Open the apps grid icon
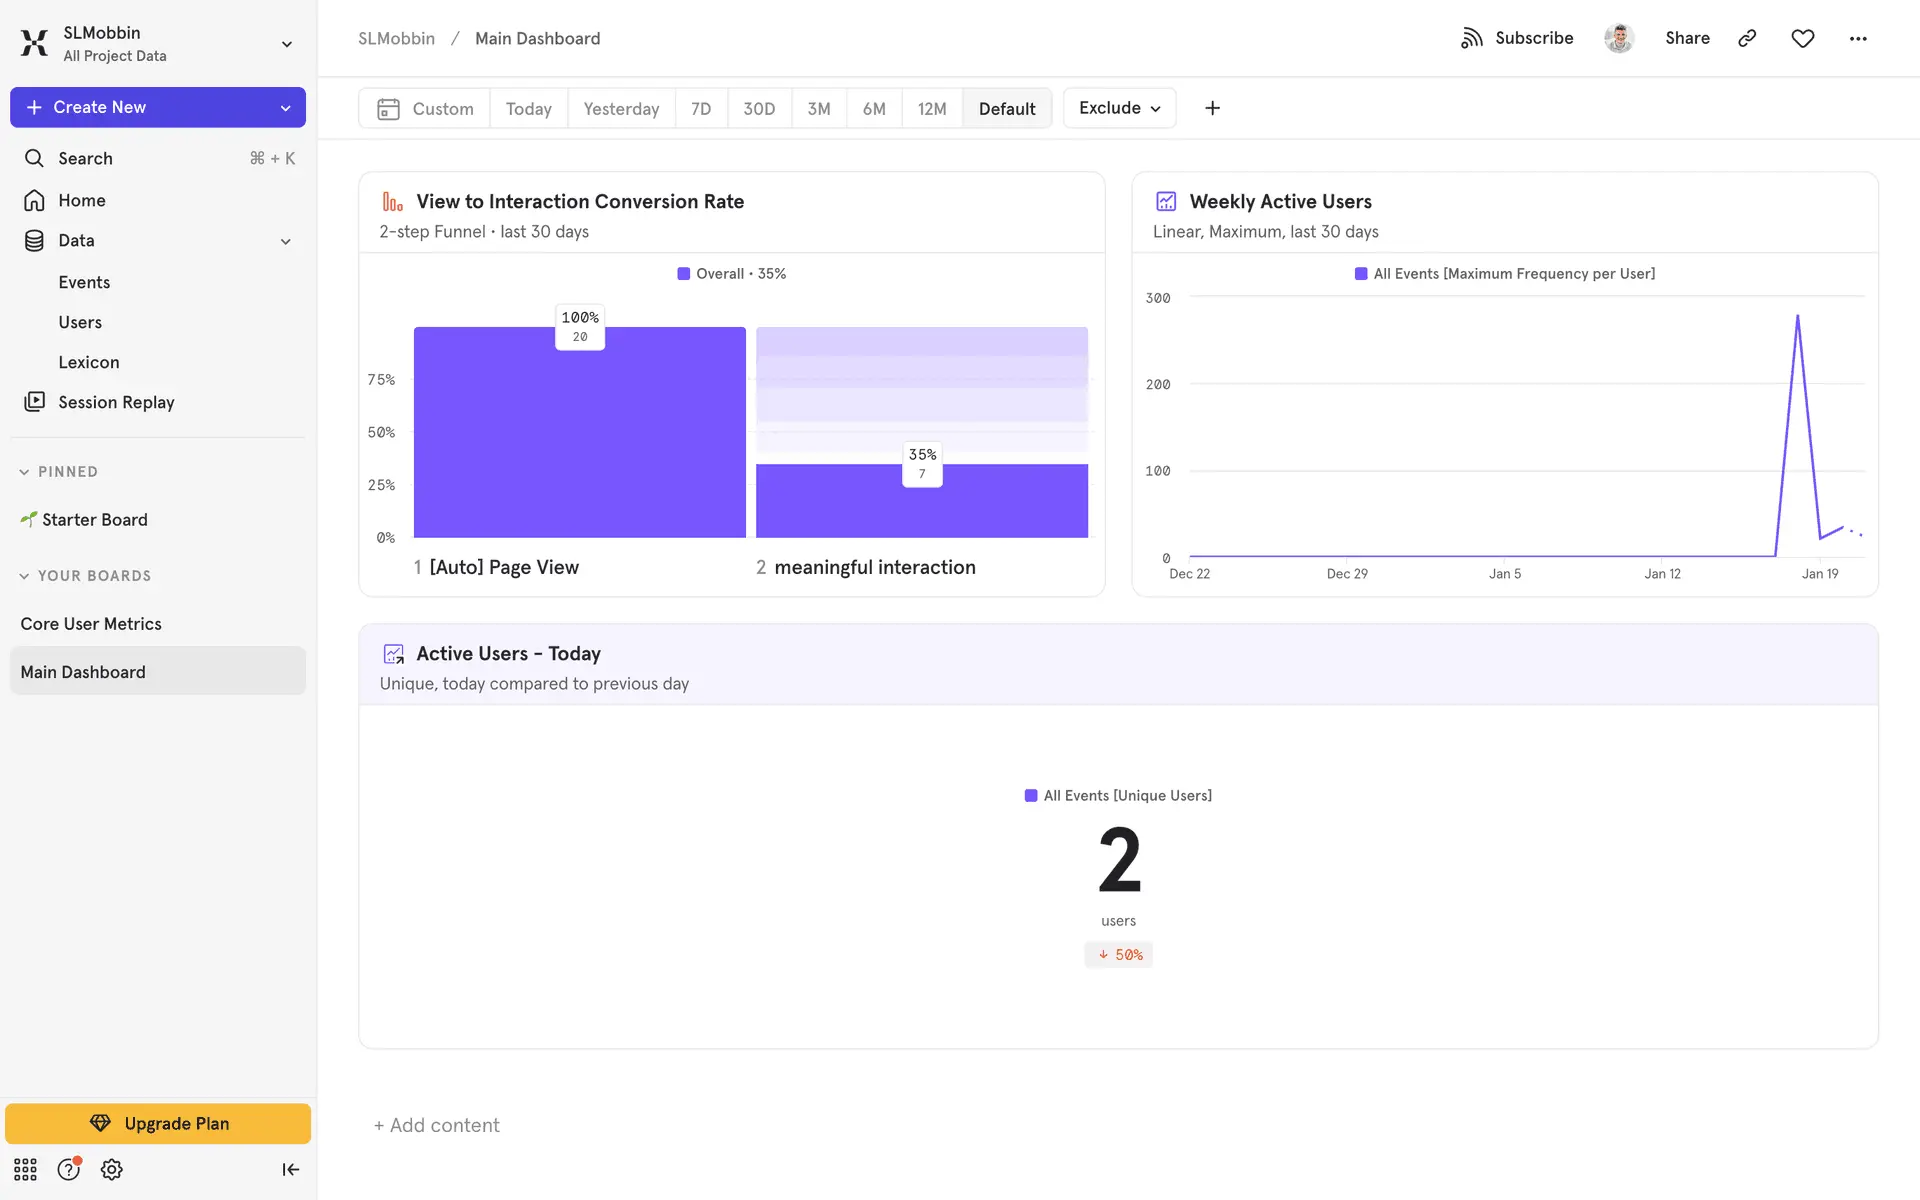Screen dimensions: 1920x1200 coord(25,1169)
